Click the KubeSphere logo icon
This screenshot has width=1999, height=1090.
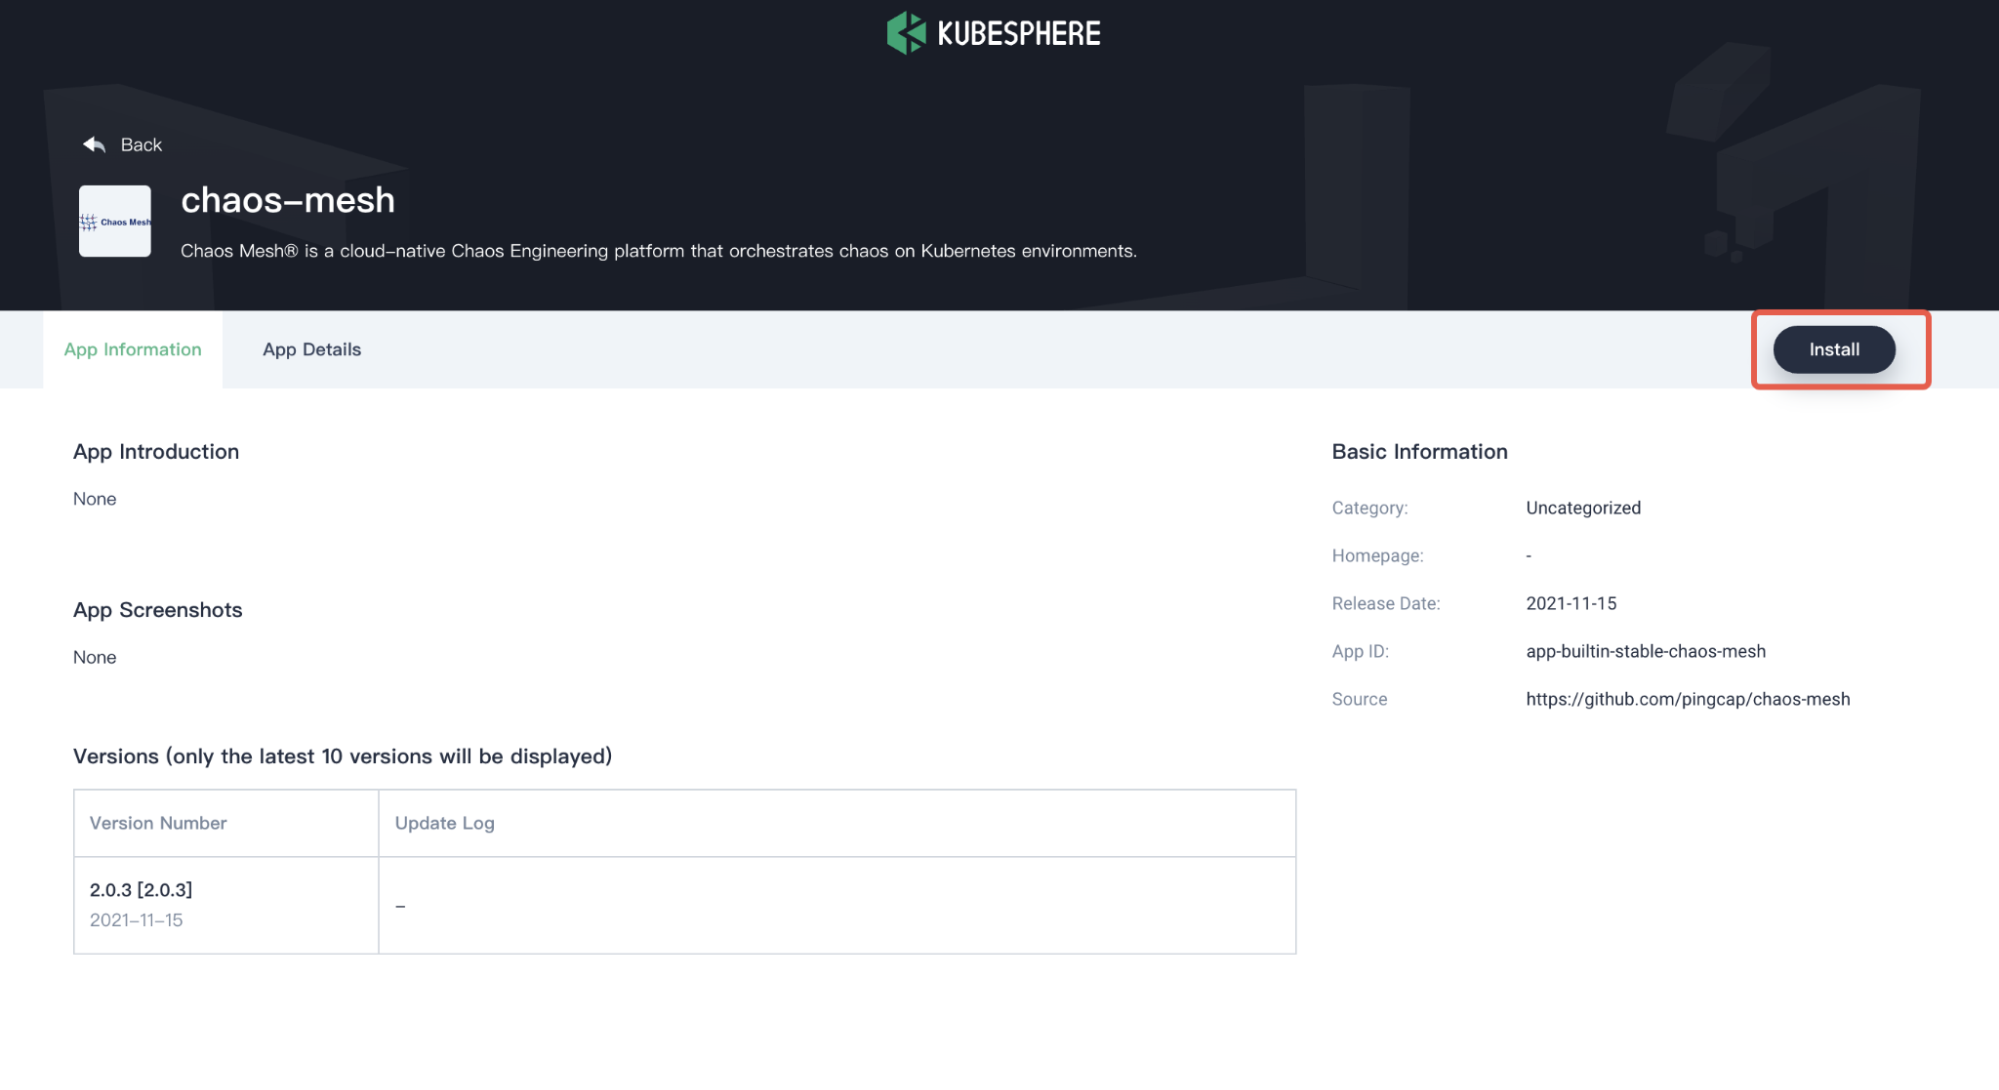click(906, 33)
